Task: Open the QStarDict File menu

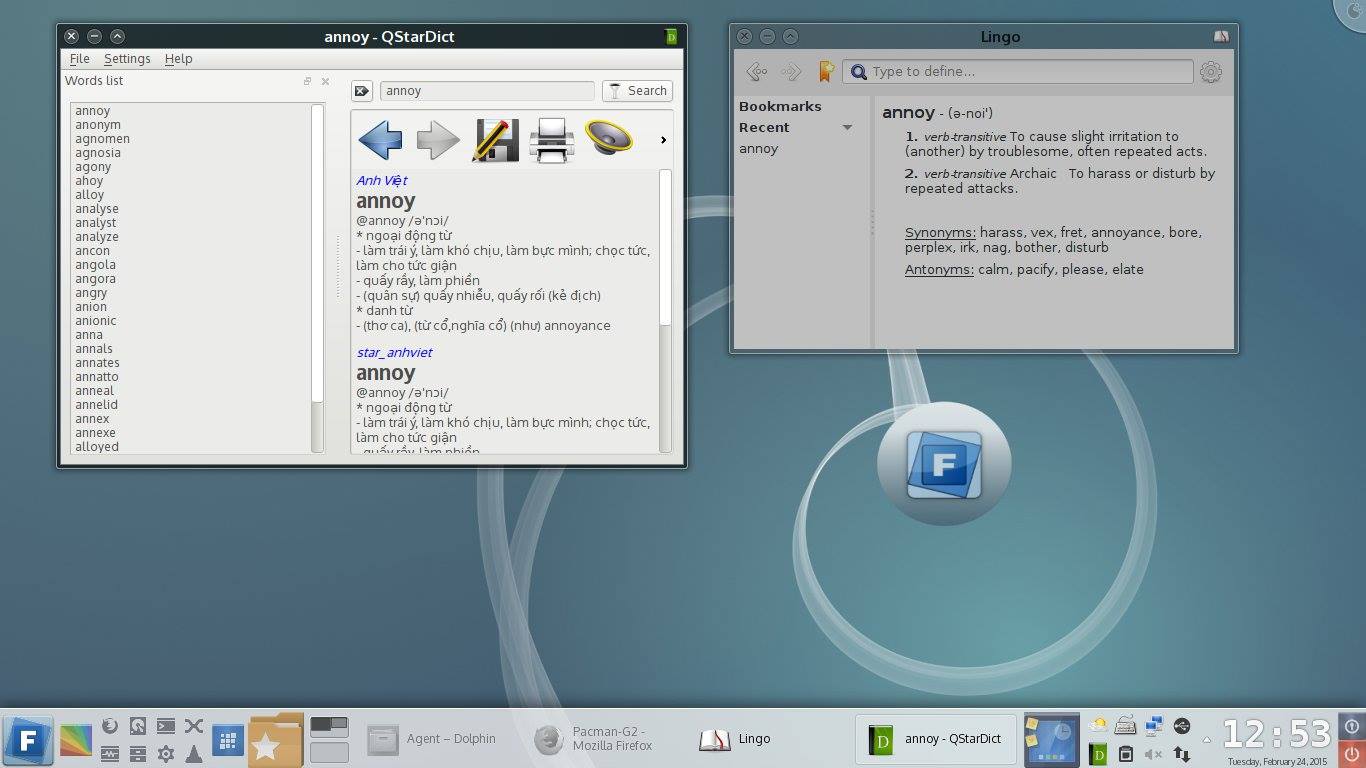Action: pyautogui.click(x=80, y=59)
